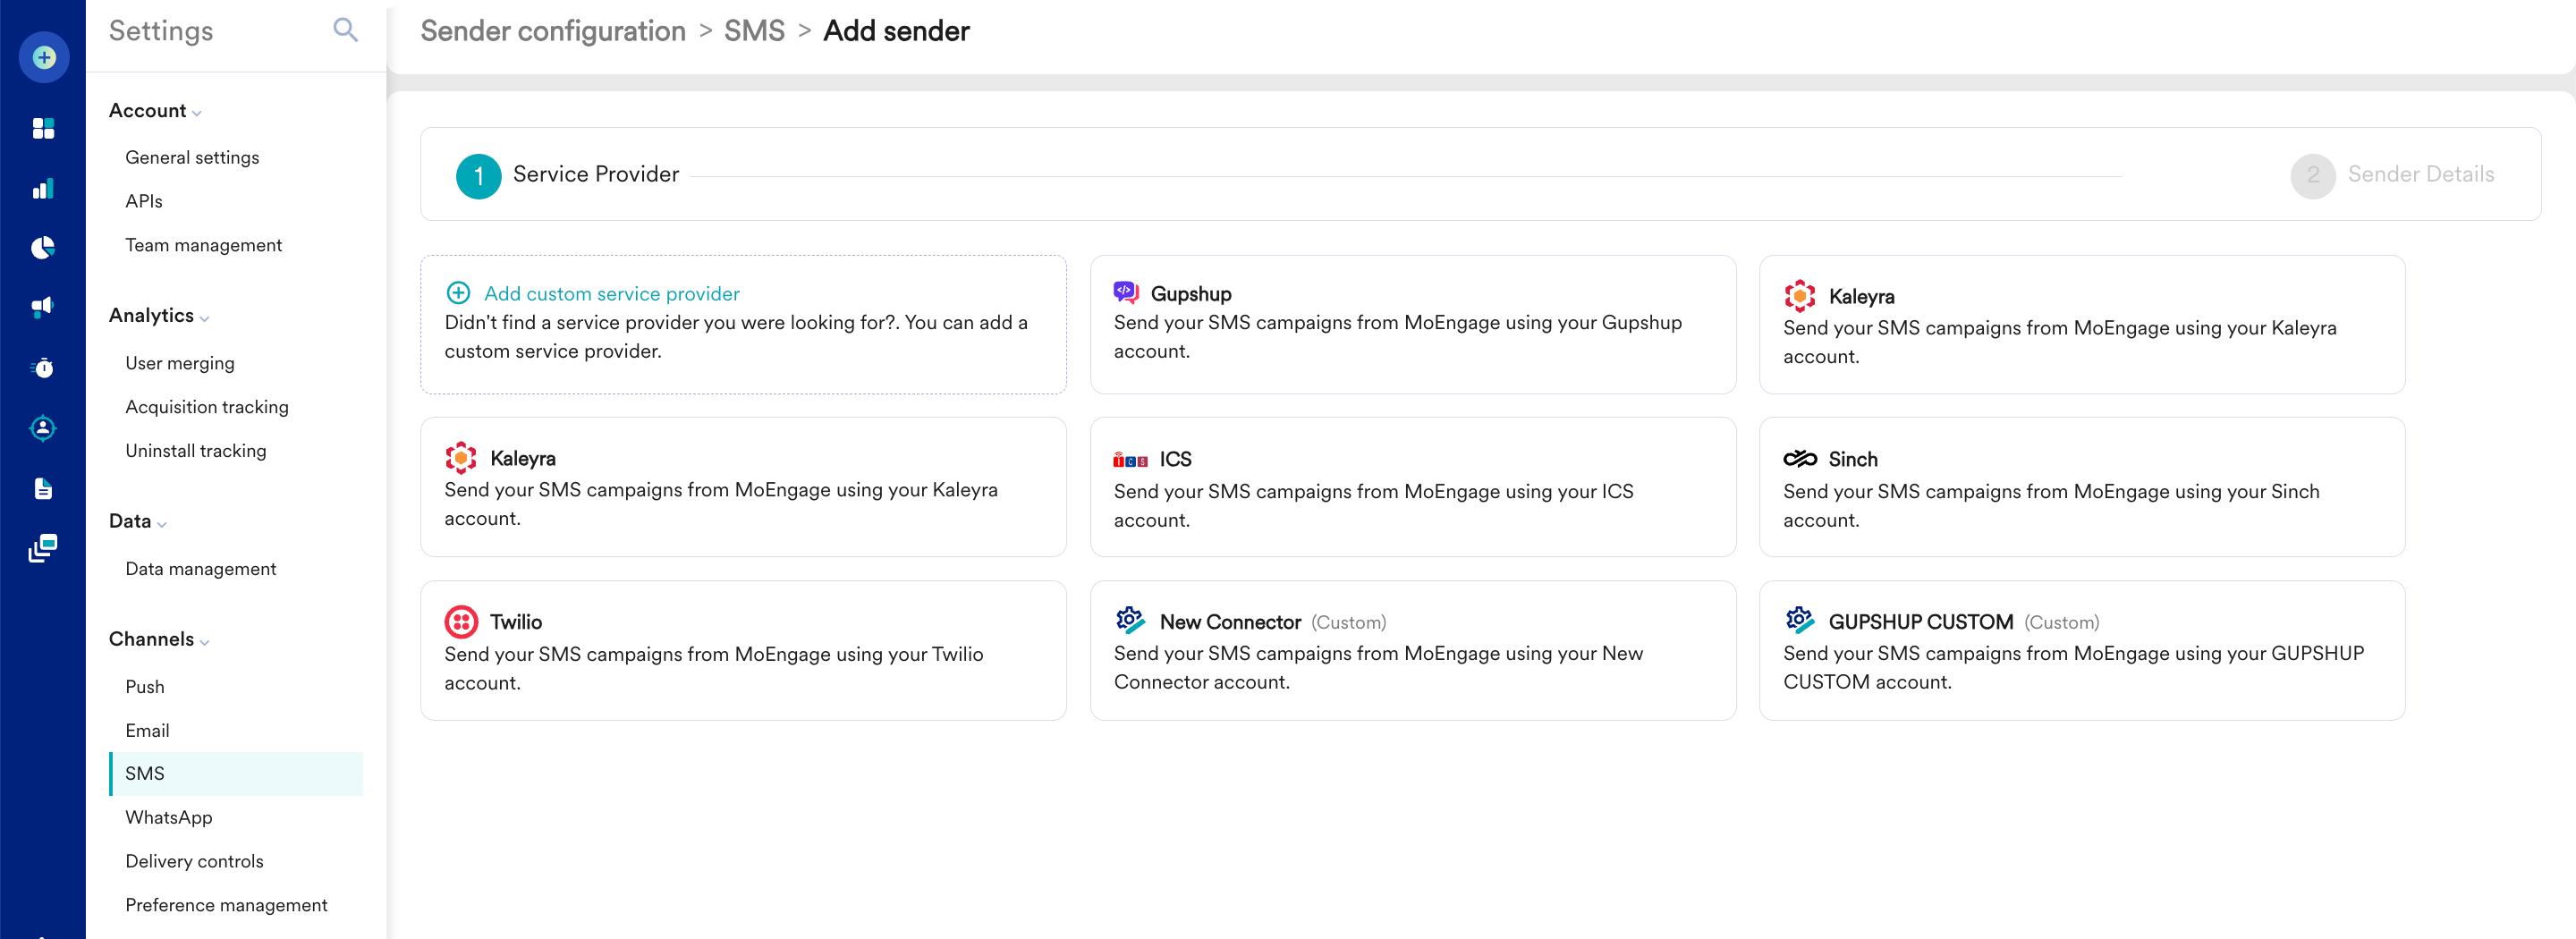Select SMS channel in sidebar

point(236,774)
